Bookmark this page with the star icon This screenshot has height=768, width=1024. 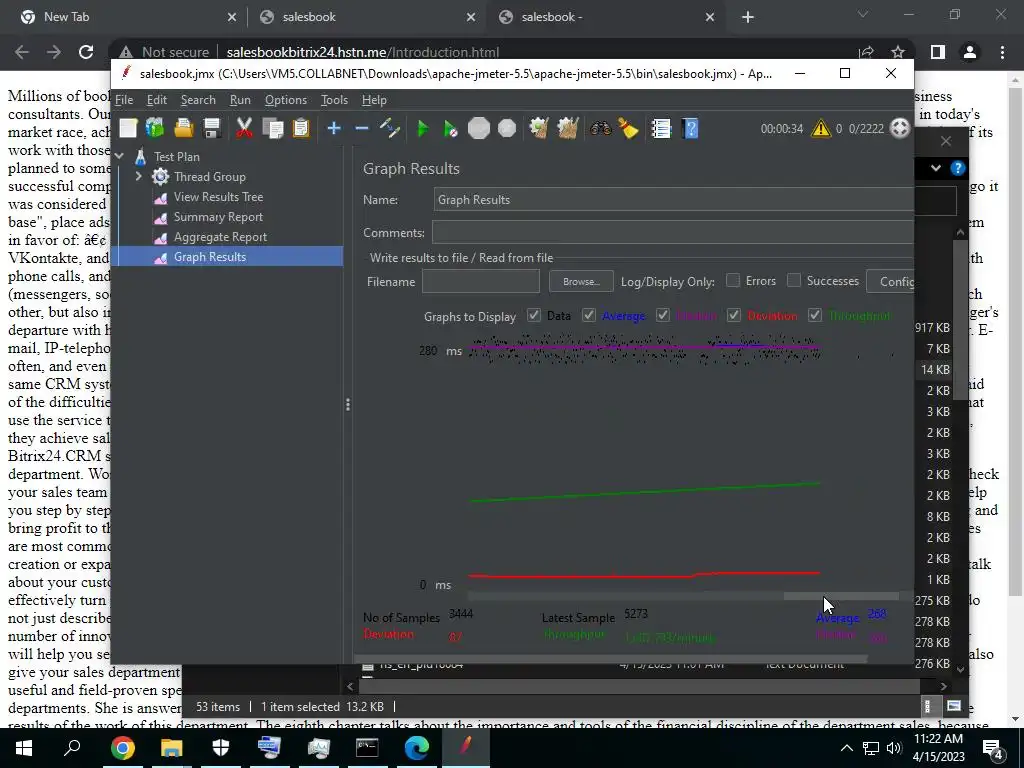[898, 52]
